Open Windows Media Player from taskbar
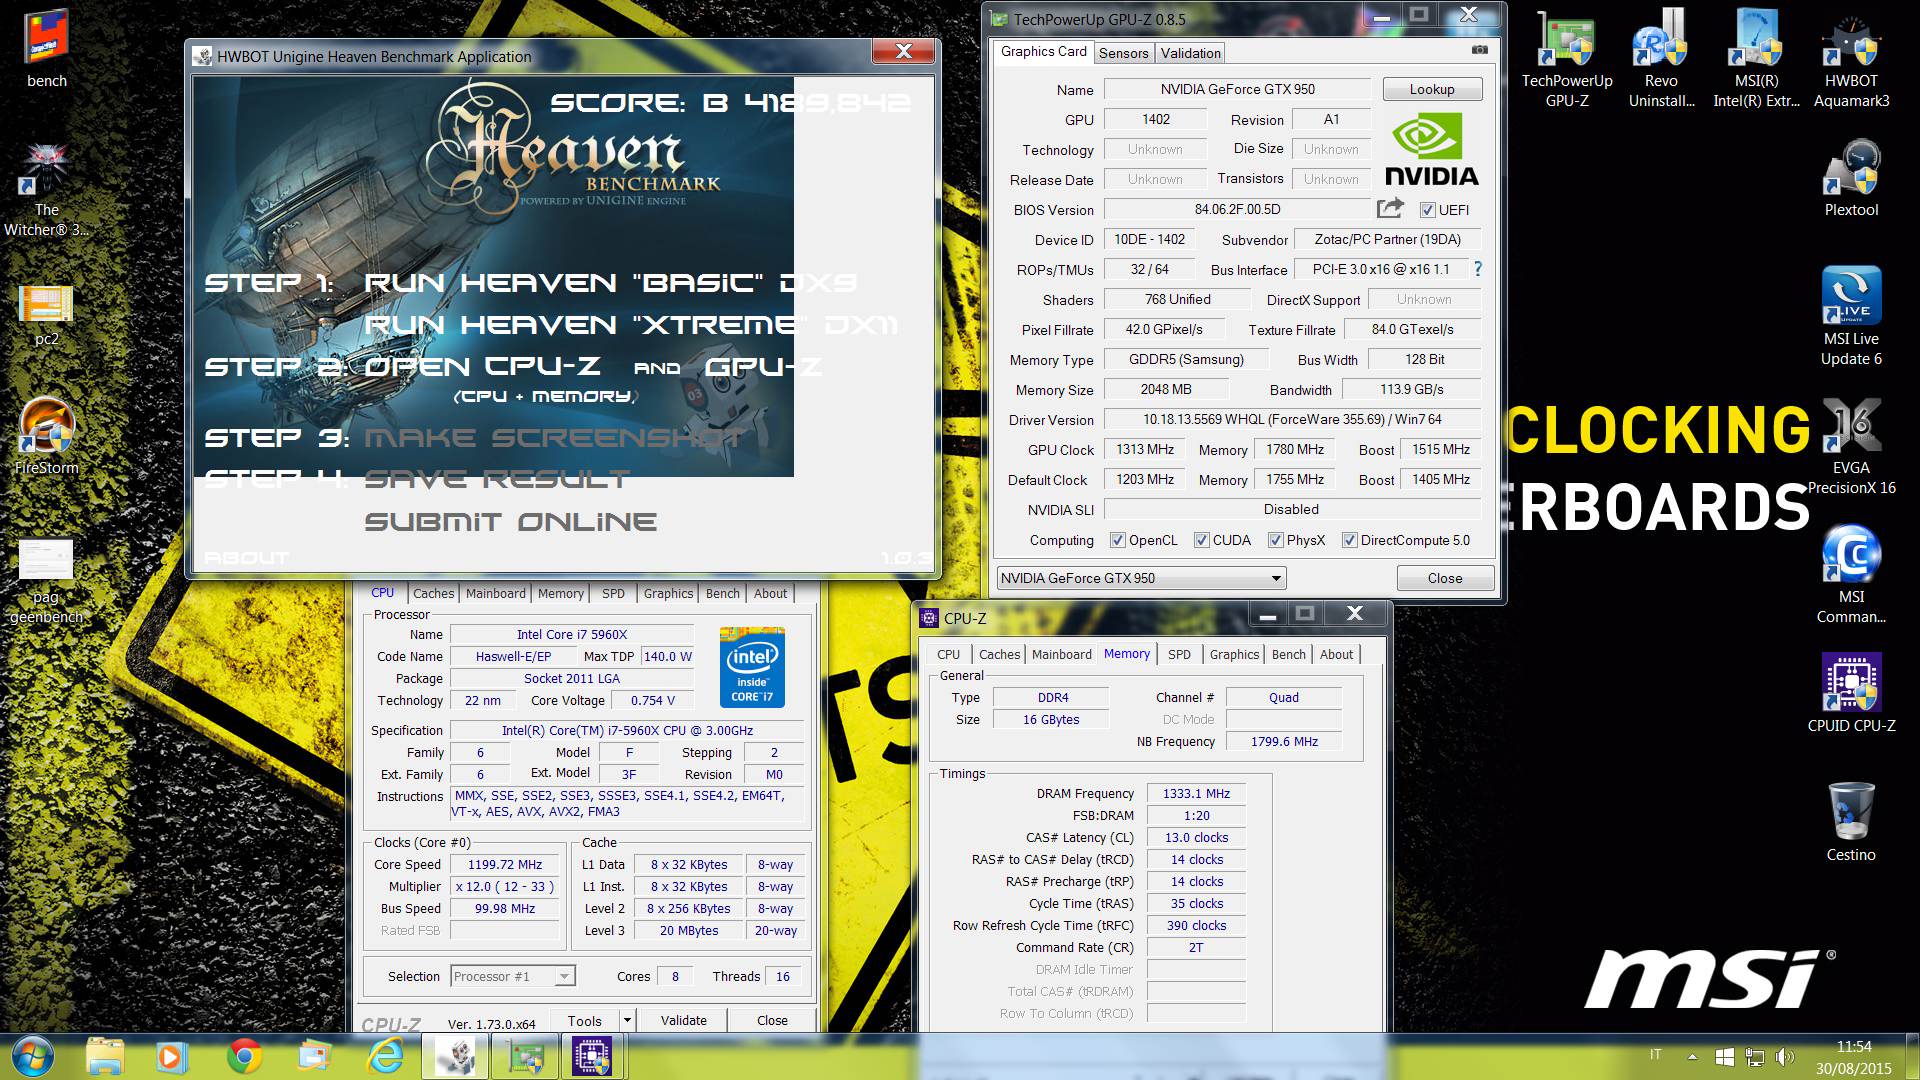 tap(170, 1056)
